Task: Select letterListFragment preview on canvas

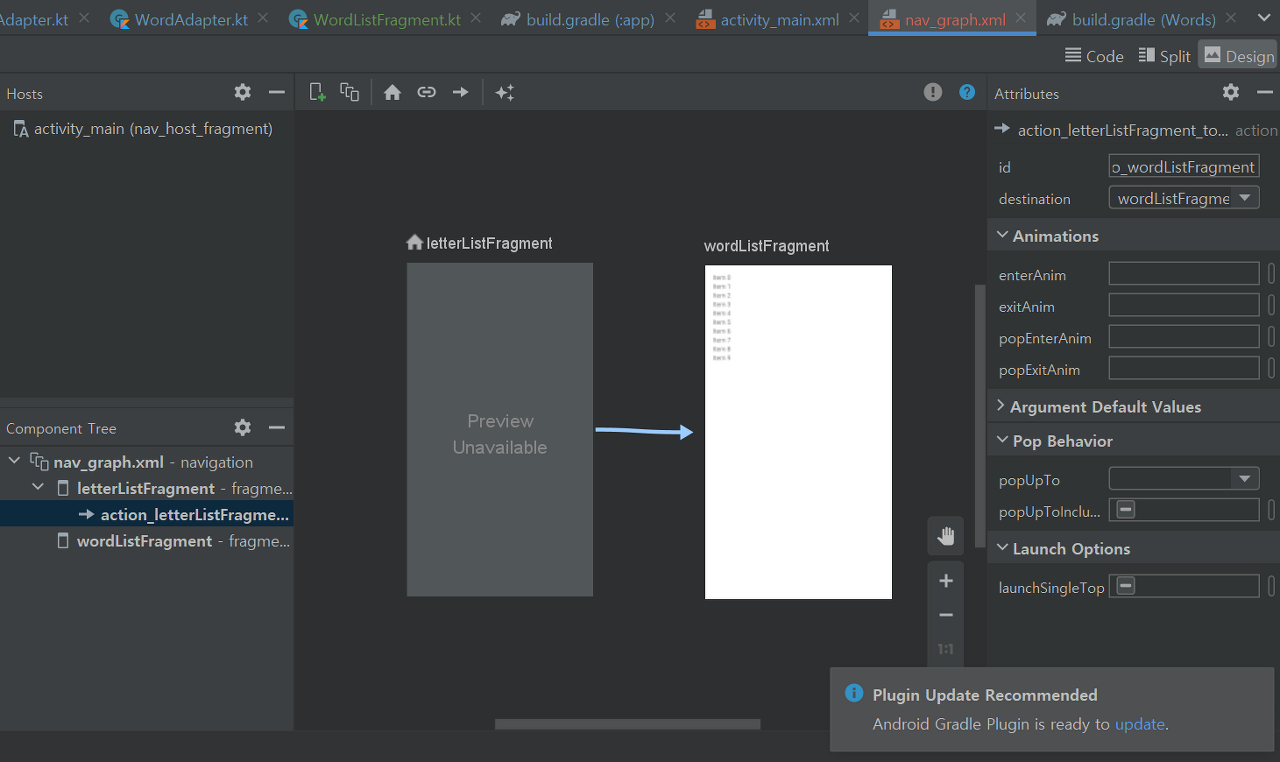Action: click(x=499, y=429)
